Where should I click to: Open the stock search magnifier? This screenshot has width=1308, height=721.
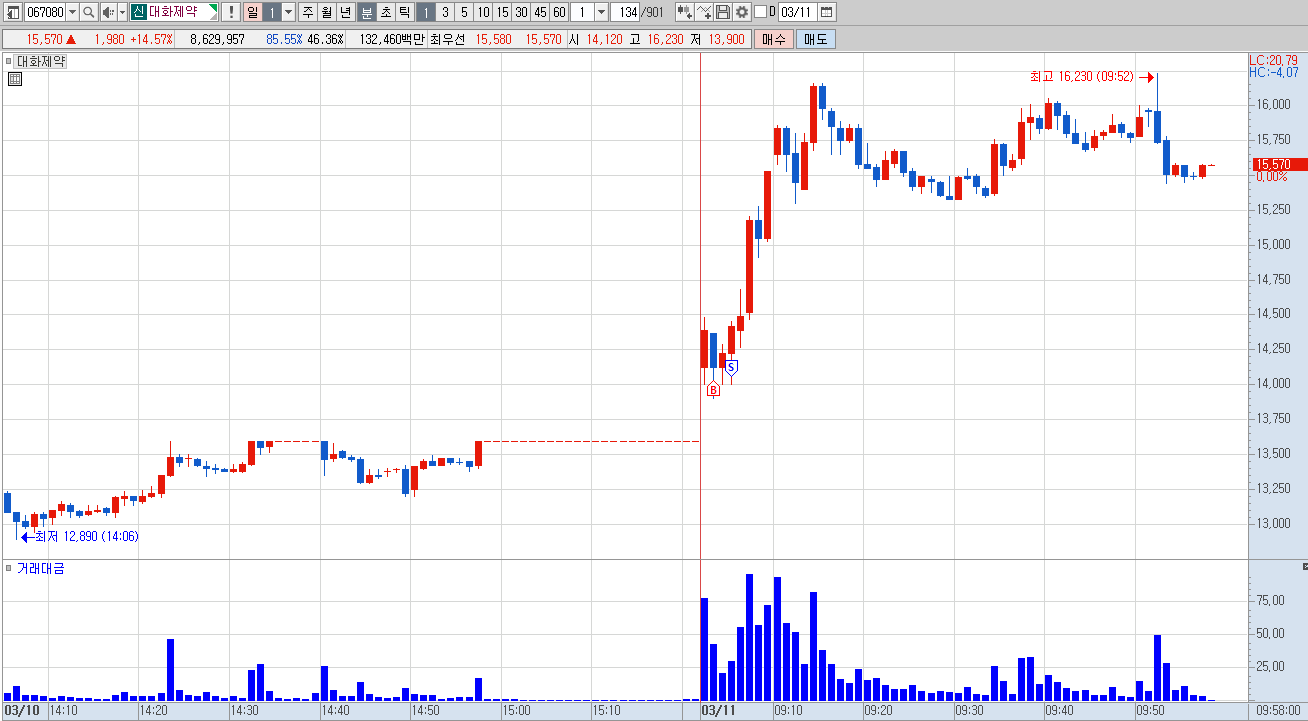88,12
